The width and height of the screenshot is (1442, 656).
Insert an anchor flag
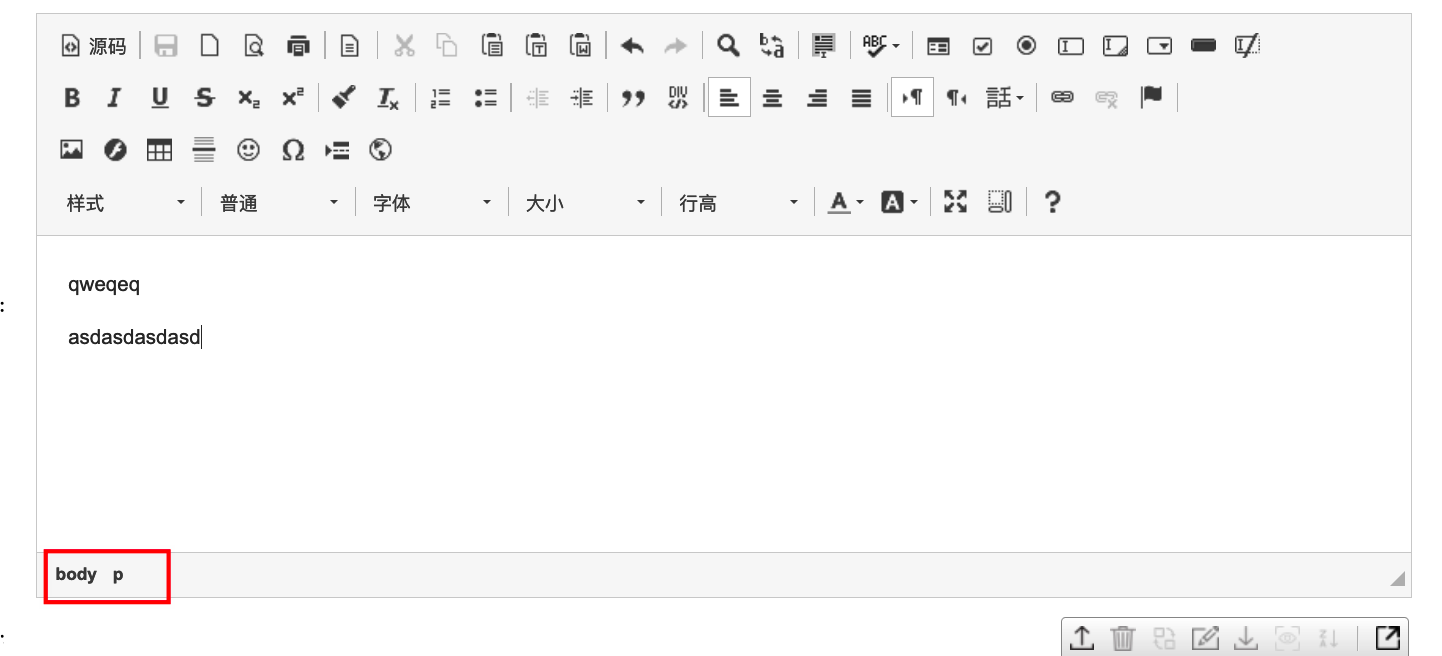1151,97
